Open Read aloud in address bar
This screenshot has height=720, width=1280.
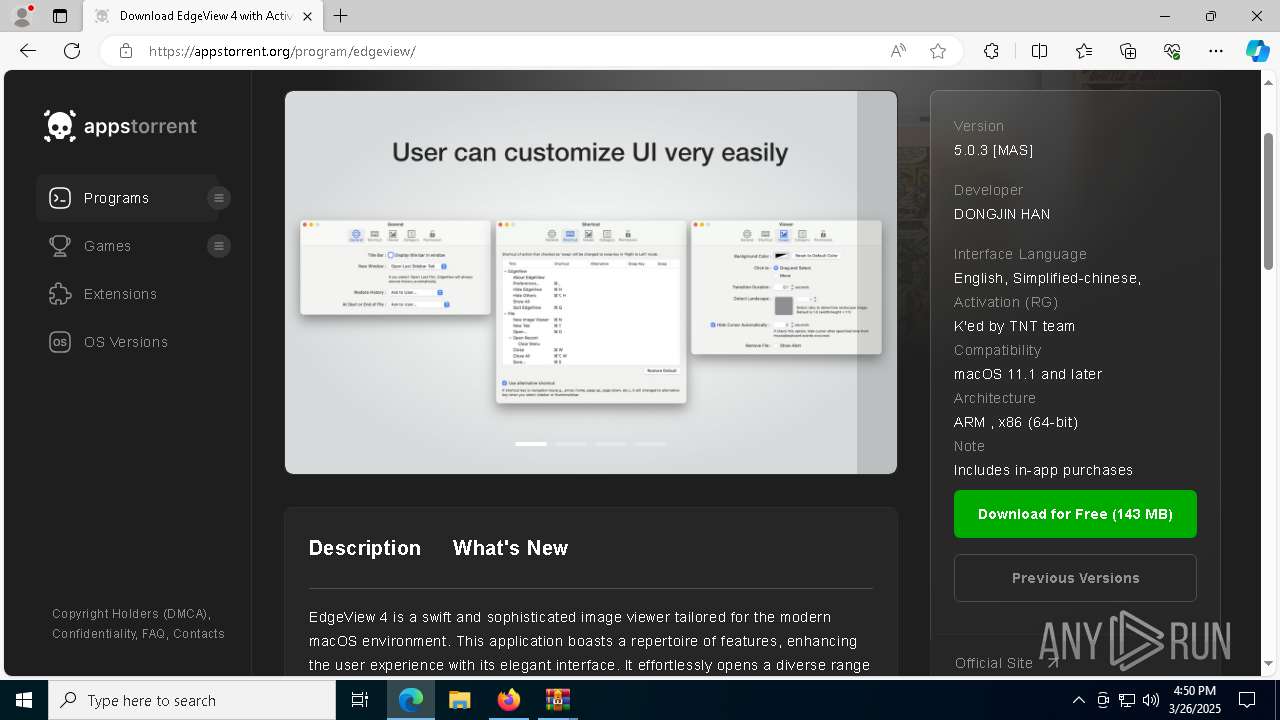coord(898,51)
